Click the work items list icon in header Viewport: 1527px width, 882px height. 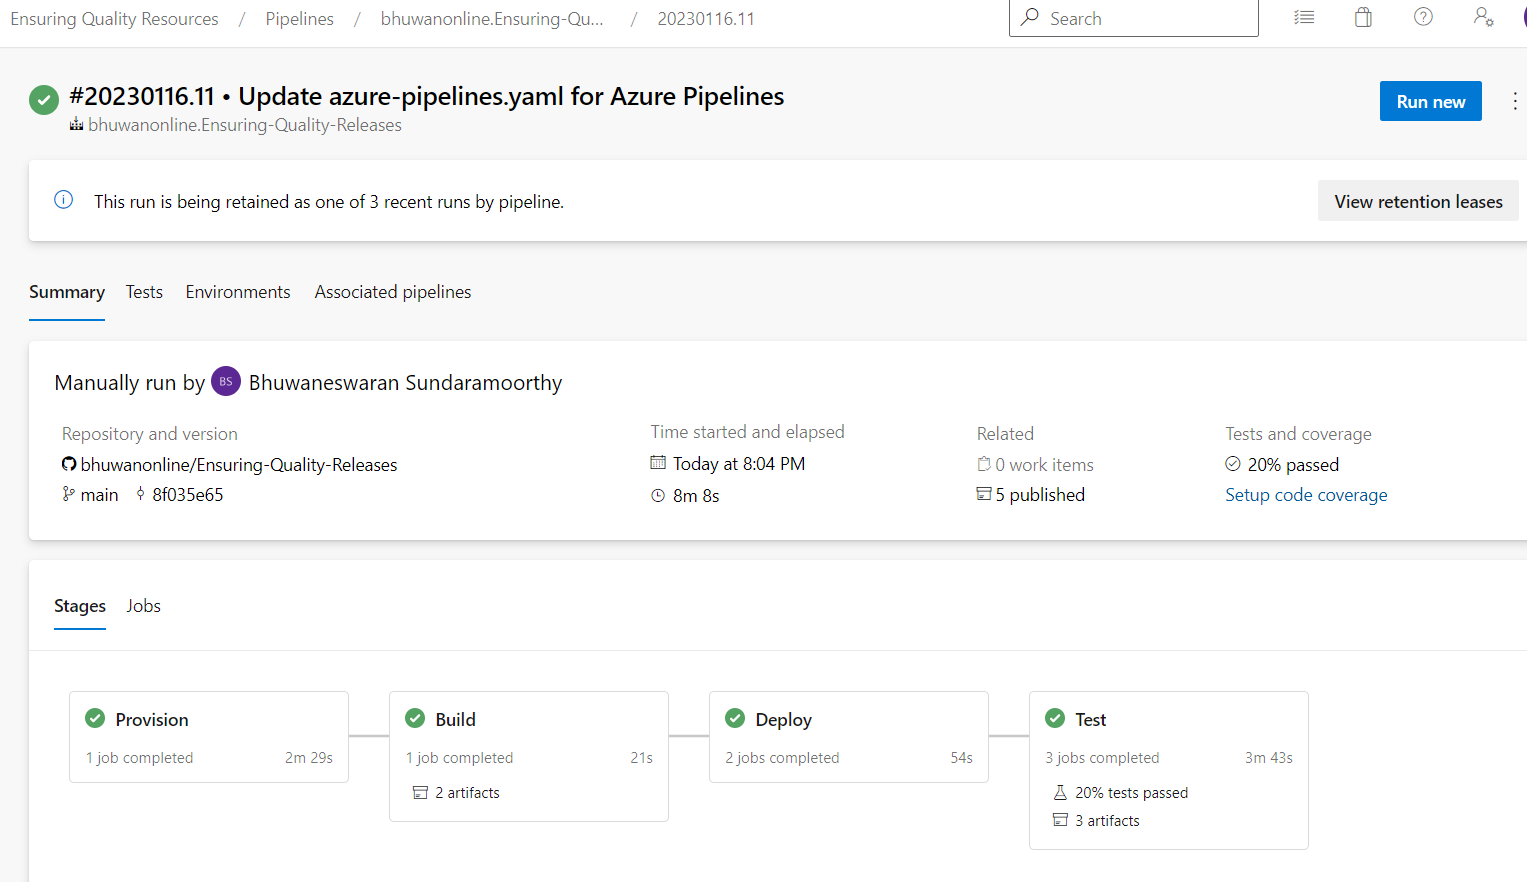pos(1303,17)
